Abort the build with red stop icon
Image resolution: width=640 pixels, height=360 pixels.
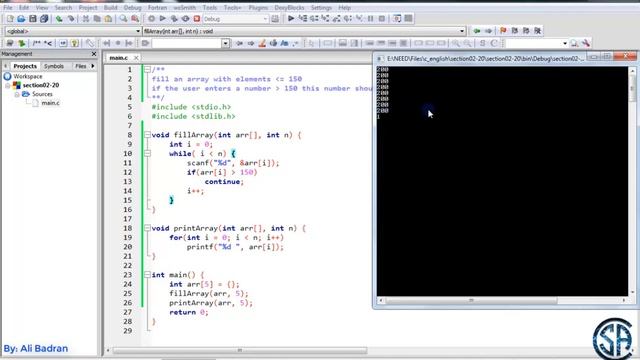tap(197, 19)
